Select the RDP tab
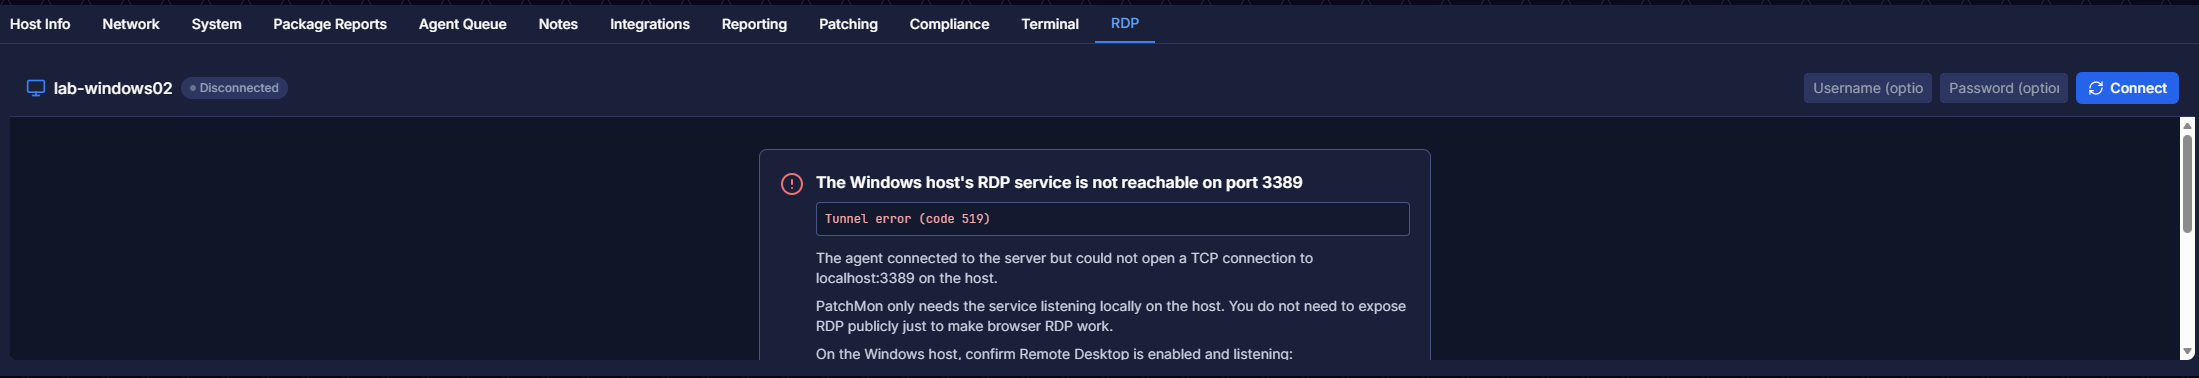 coord(1125,23)
